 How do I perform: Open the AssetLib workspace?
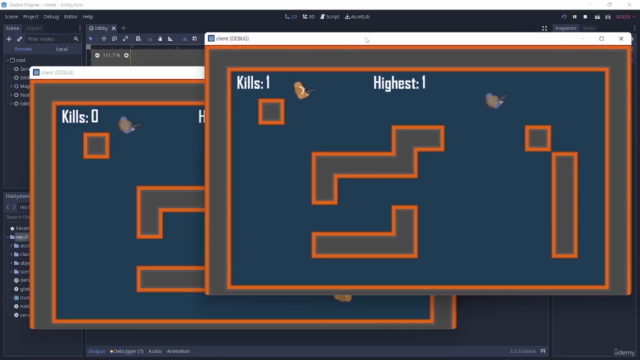[x=357, y=17]
